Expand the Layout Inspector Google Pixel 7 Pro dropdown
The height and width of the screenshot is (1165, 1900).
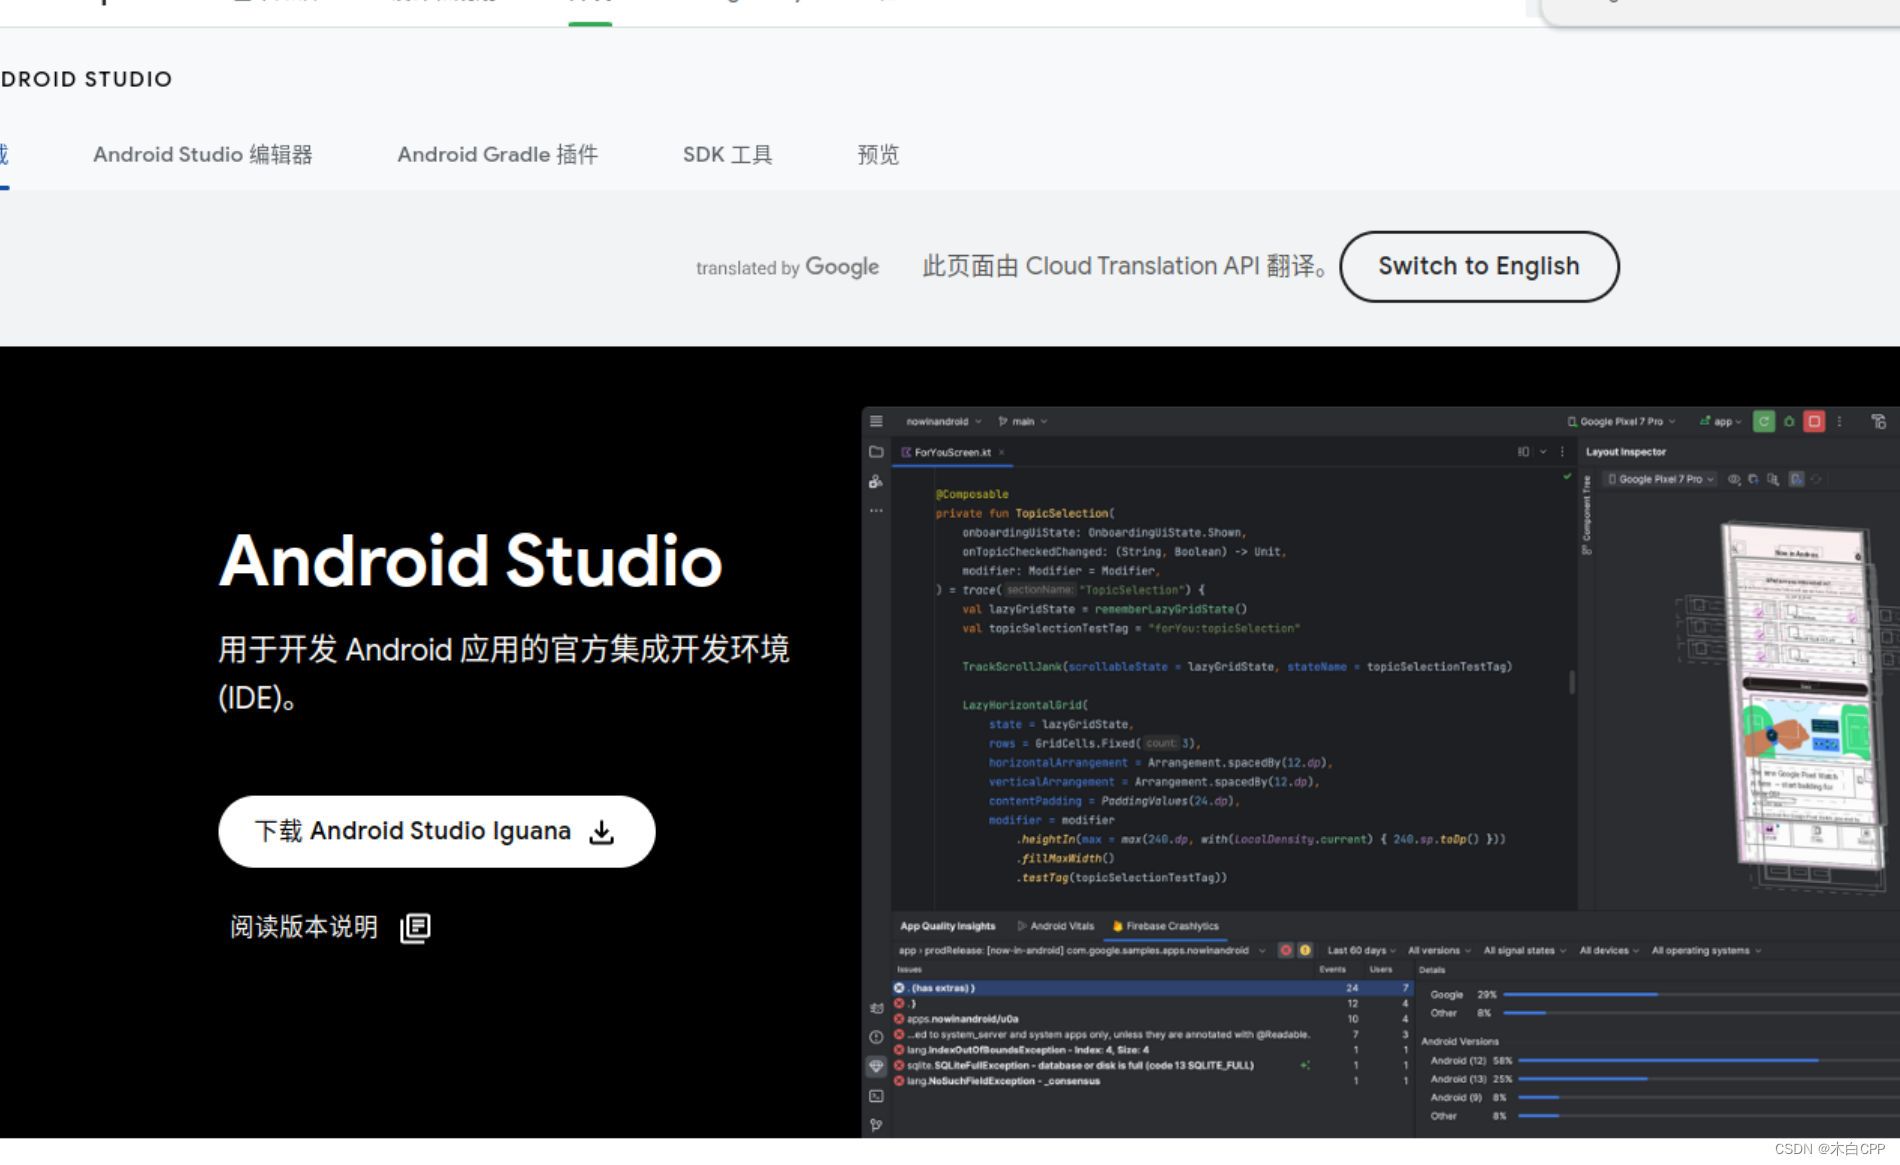pos(1661,479)
